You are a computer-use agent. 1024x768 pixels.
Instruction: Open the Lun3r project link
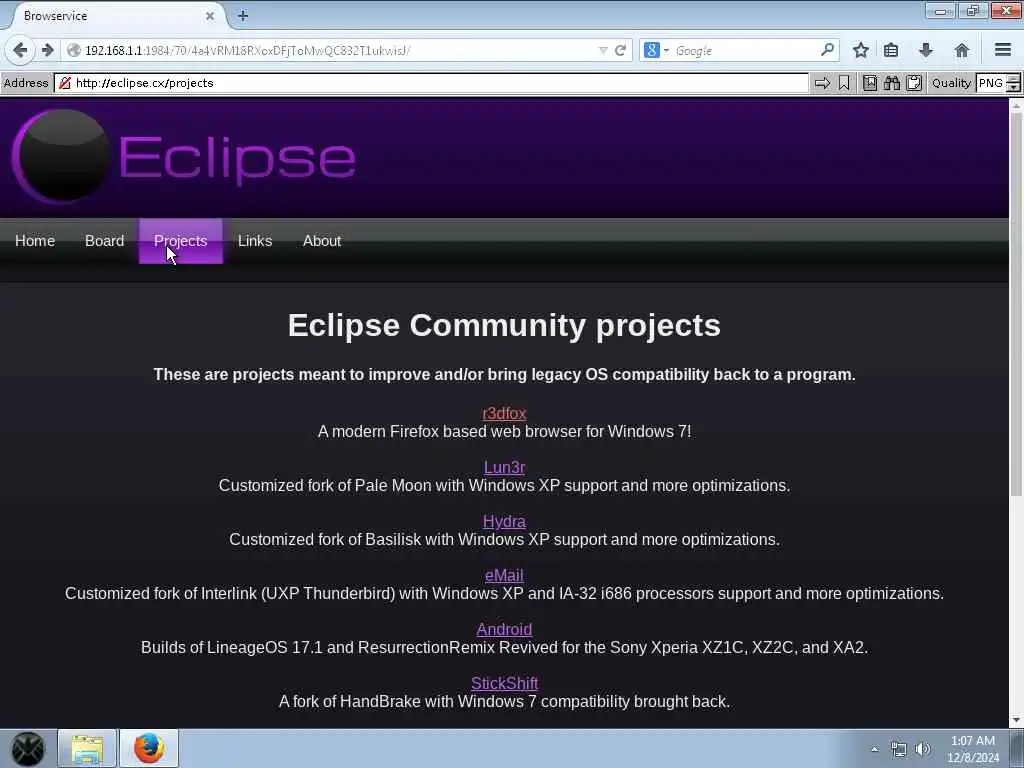504,468
